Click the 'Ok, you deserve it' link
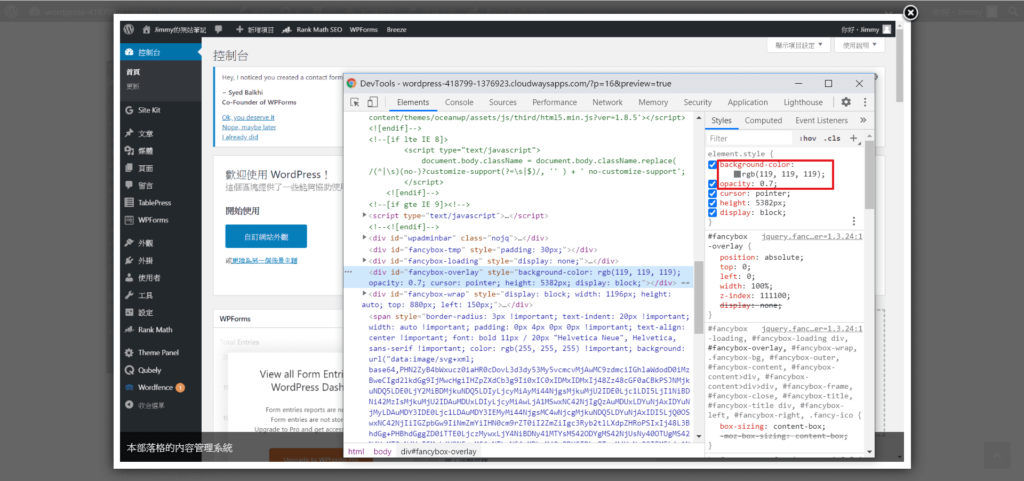 (250, 117)
